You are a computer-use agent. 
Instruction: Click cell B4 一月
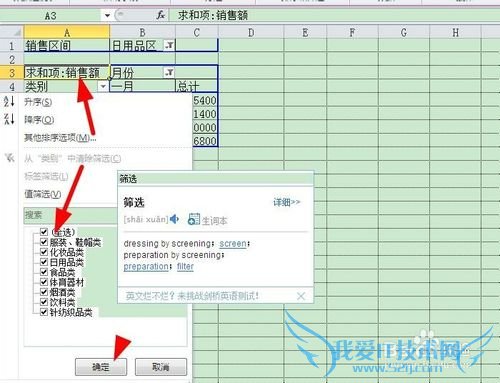point(142,86)
